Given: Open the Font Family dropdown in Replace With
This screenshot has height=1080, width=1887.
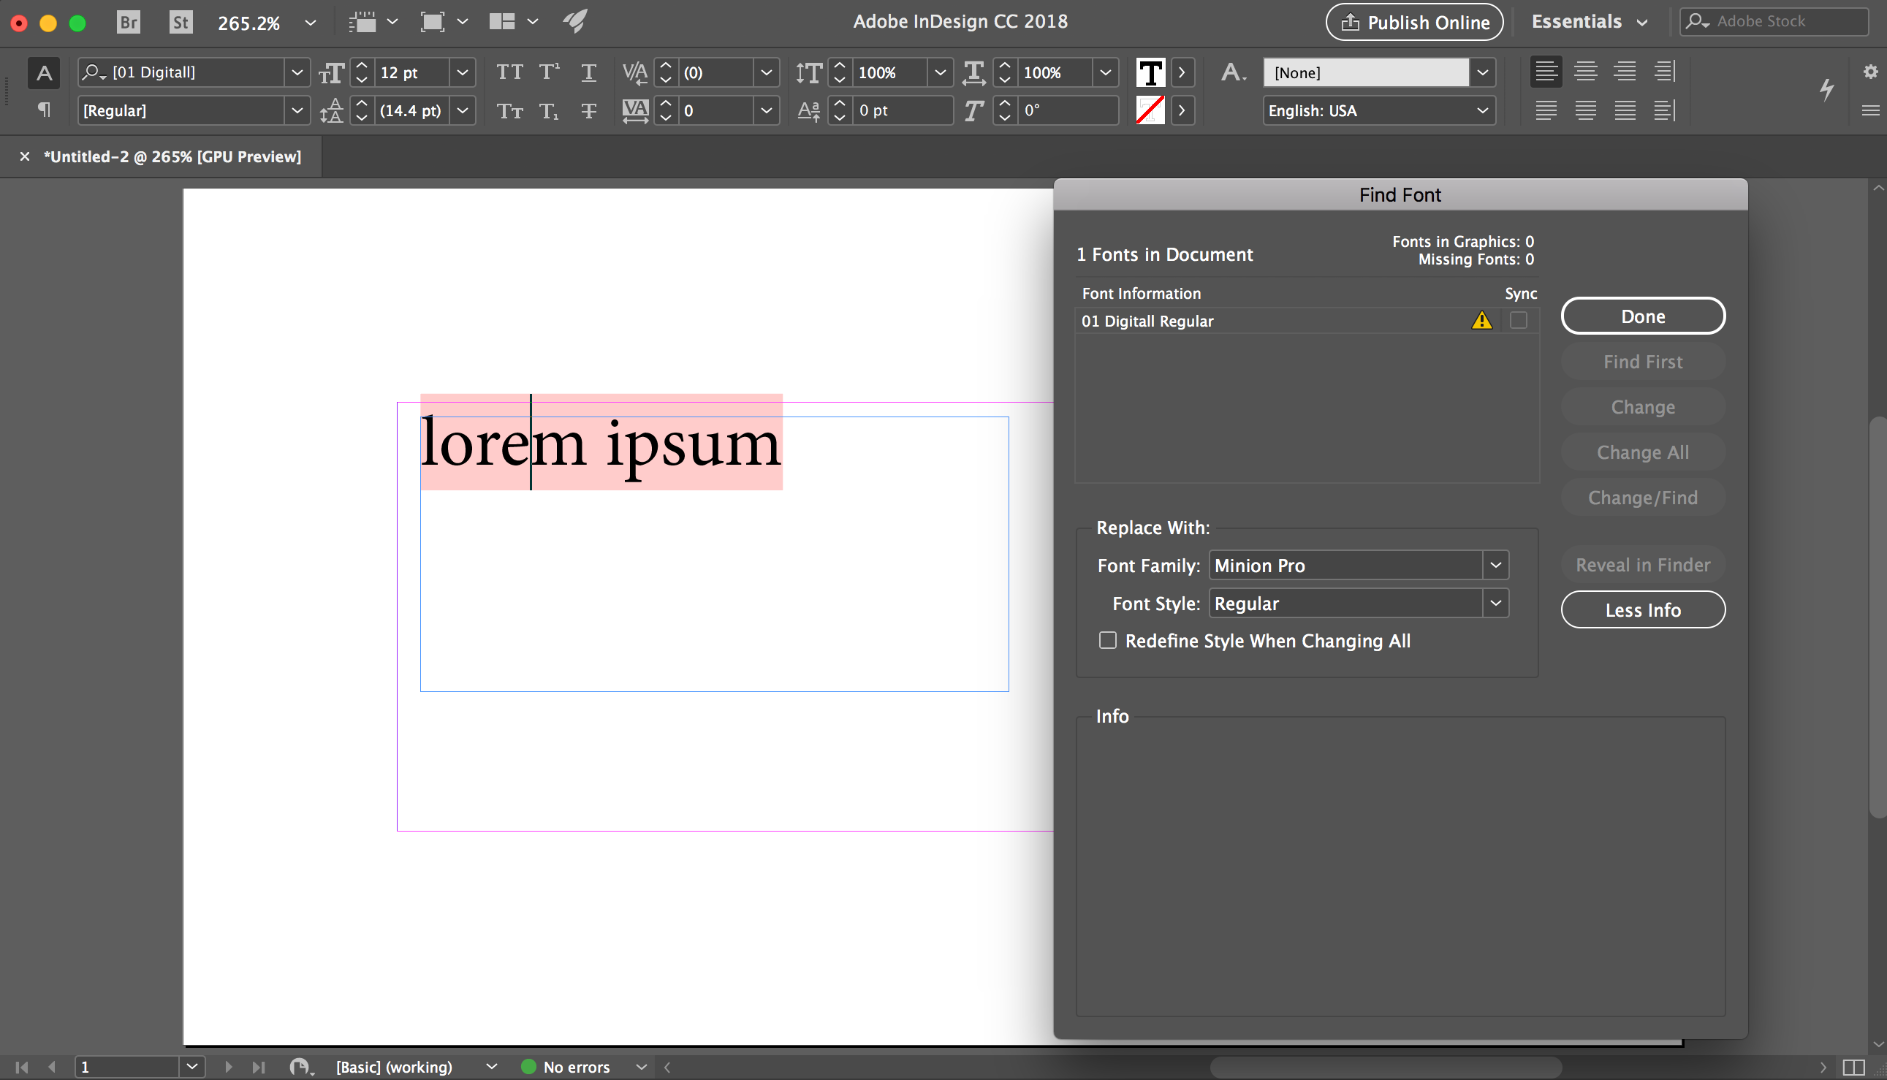Looking at the screenshot, I should tap(1495, 566).
